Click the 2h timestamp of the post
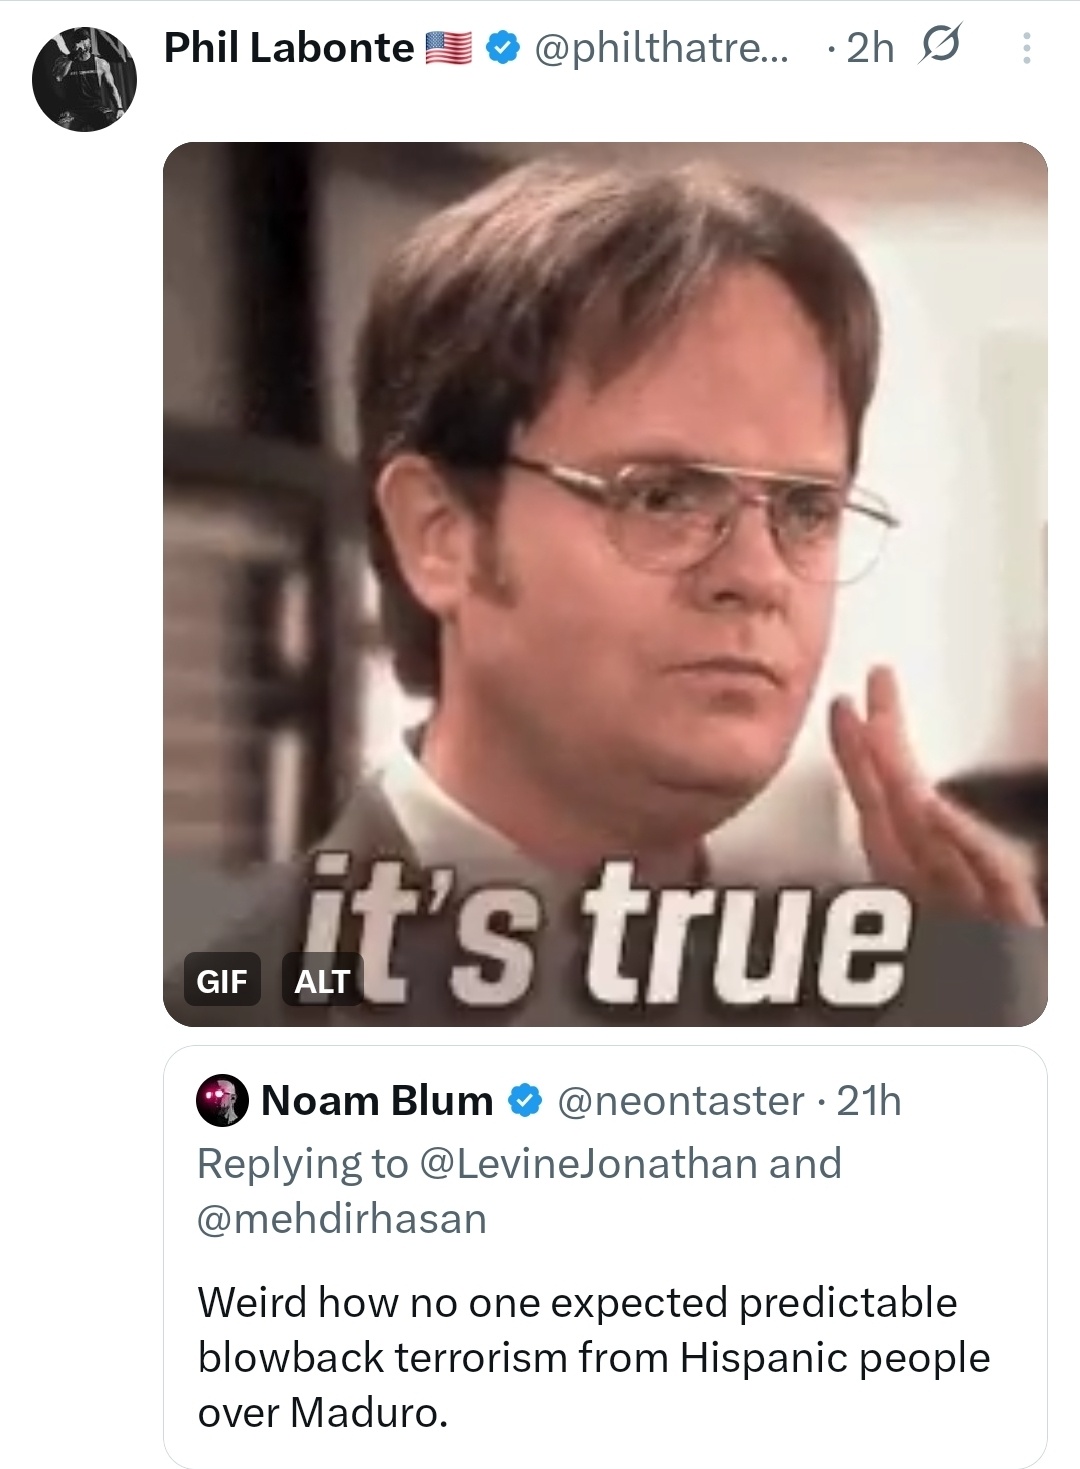The height and width of the screenshot is (1469, 1080). coord(869,48)
